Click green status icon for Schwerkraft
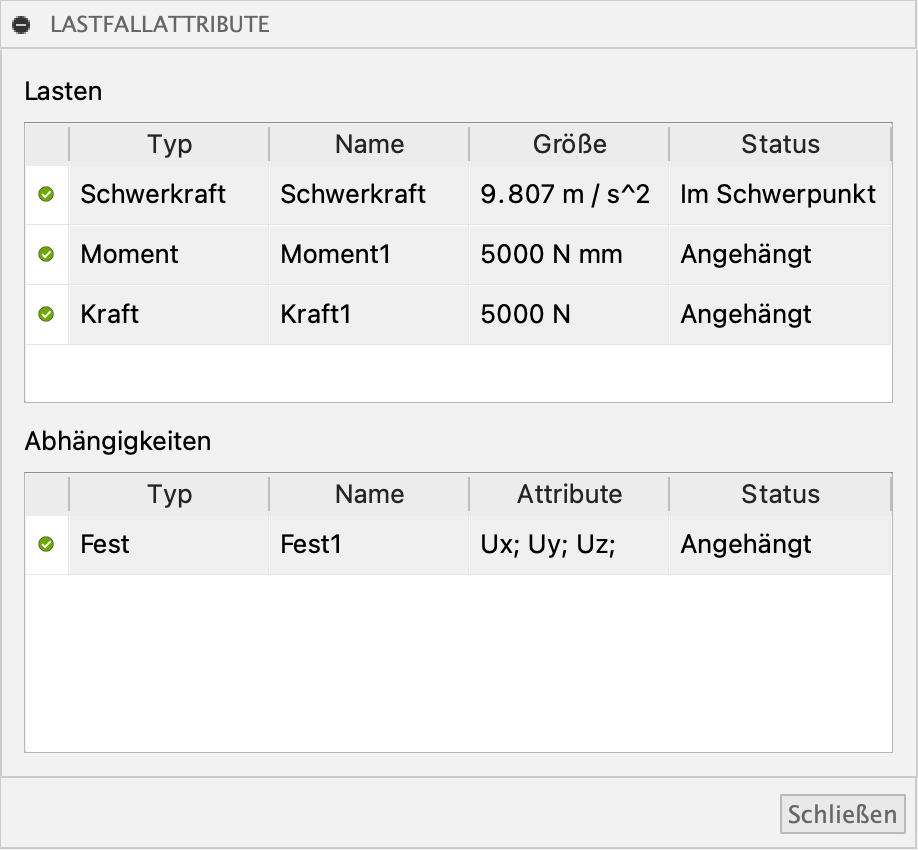 (x=46, y=194)
